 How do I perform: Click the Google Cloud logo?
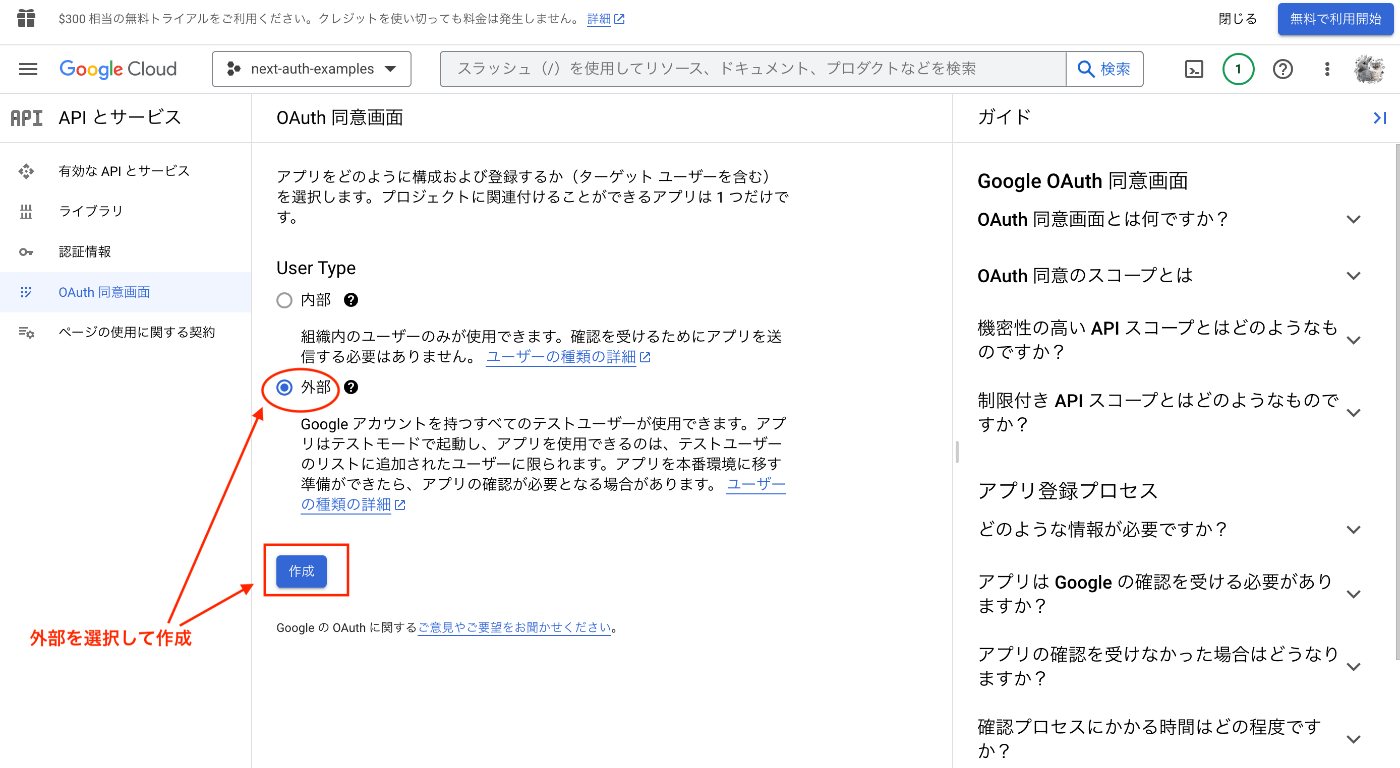click(x=118, y=69)
